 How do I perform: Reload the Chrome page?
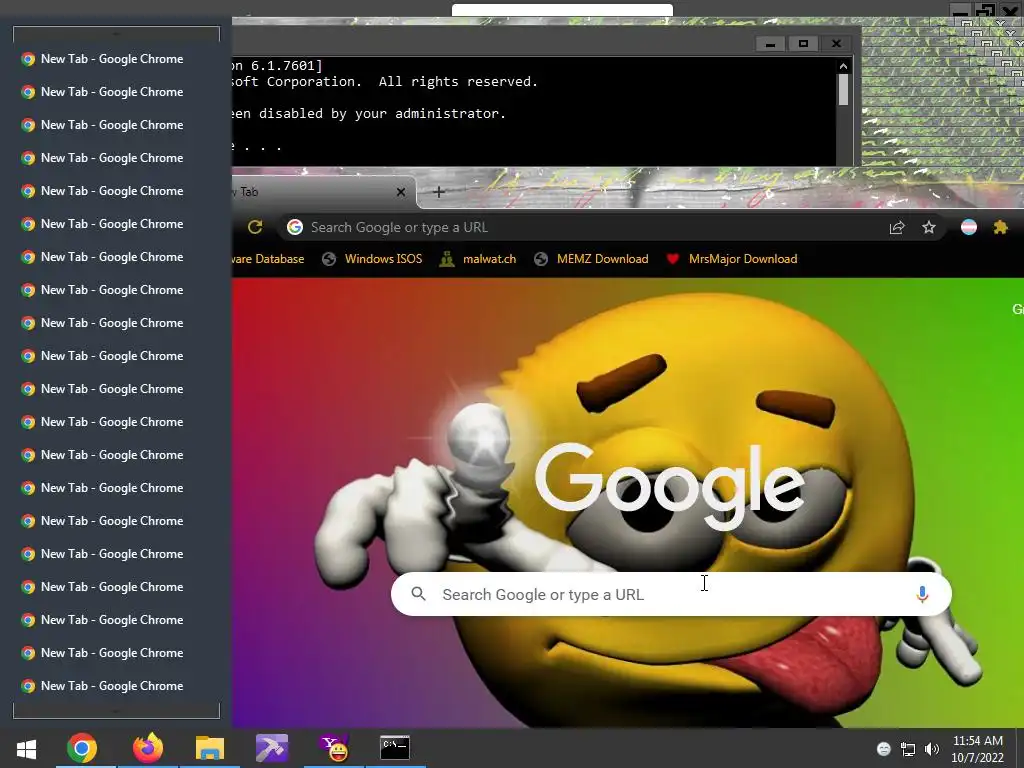click(255, 227)
